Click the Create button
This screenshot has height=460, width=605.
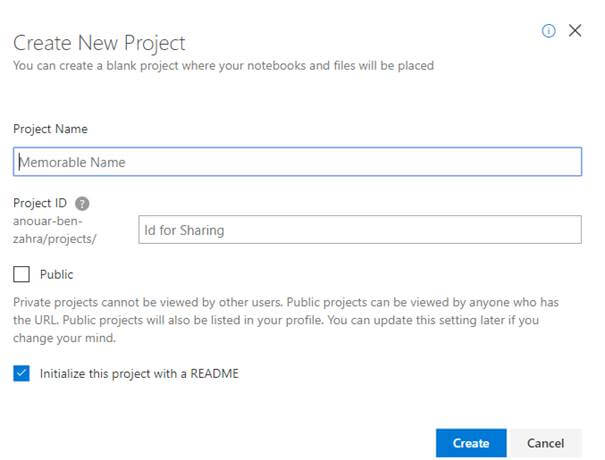point(471,443)
